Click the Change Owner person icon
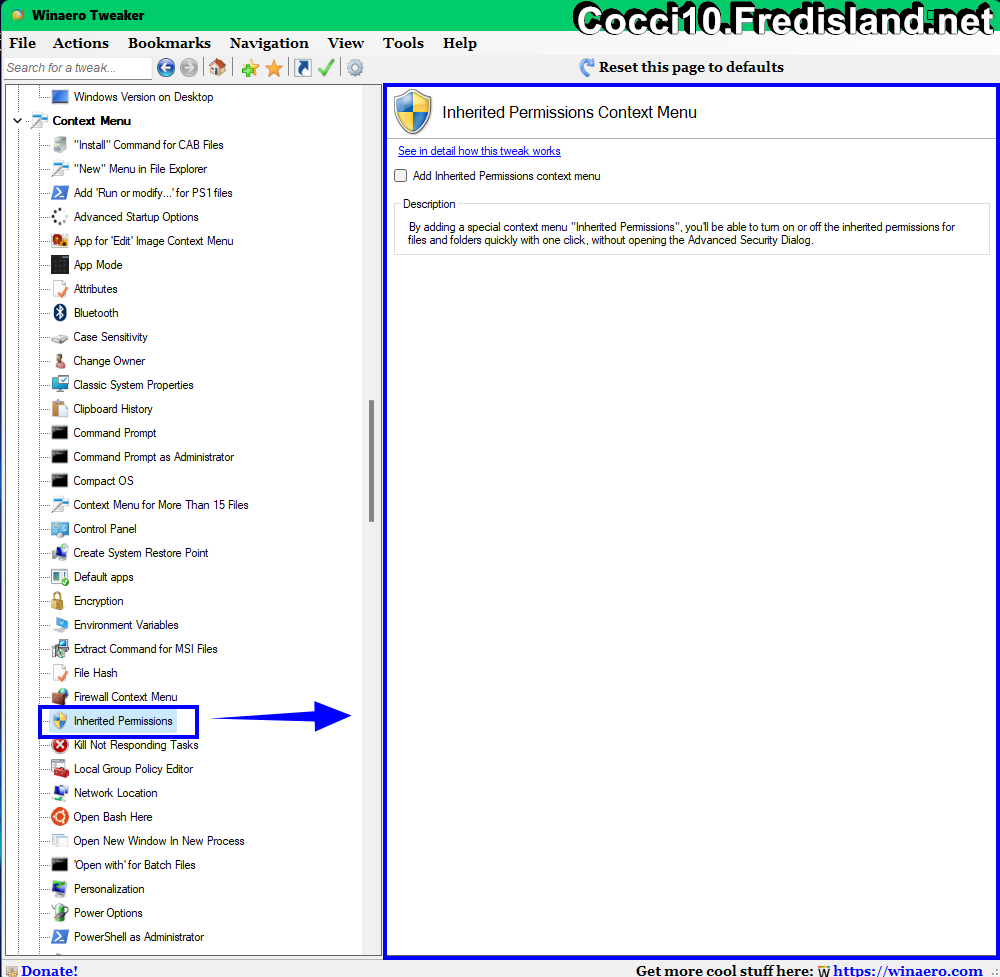The width and height of the screenshot is (1000, 977). (x=60, y=361)
